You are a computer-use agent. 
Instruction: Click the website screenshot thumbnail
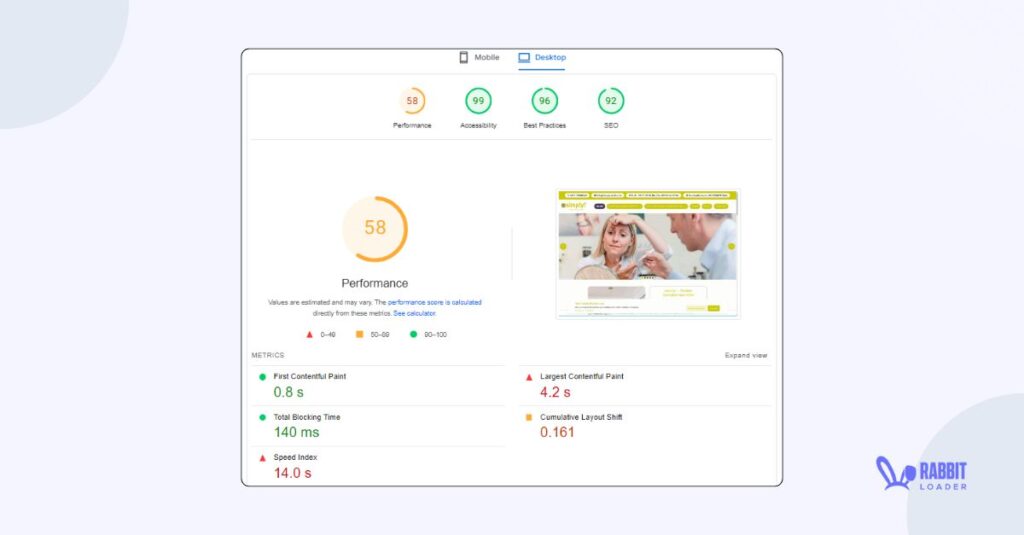click(x=647, y=253)
